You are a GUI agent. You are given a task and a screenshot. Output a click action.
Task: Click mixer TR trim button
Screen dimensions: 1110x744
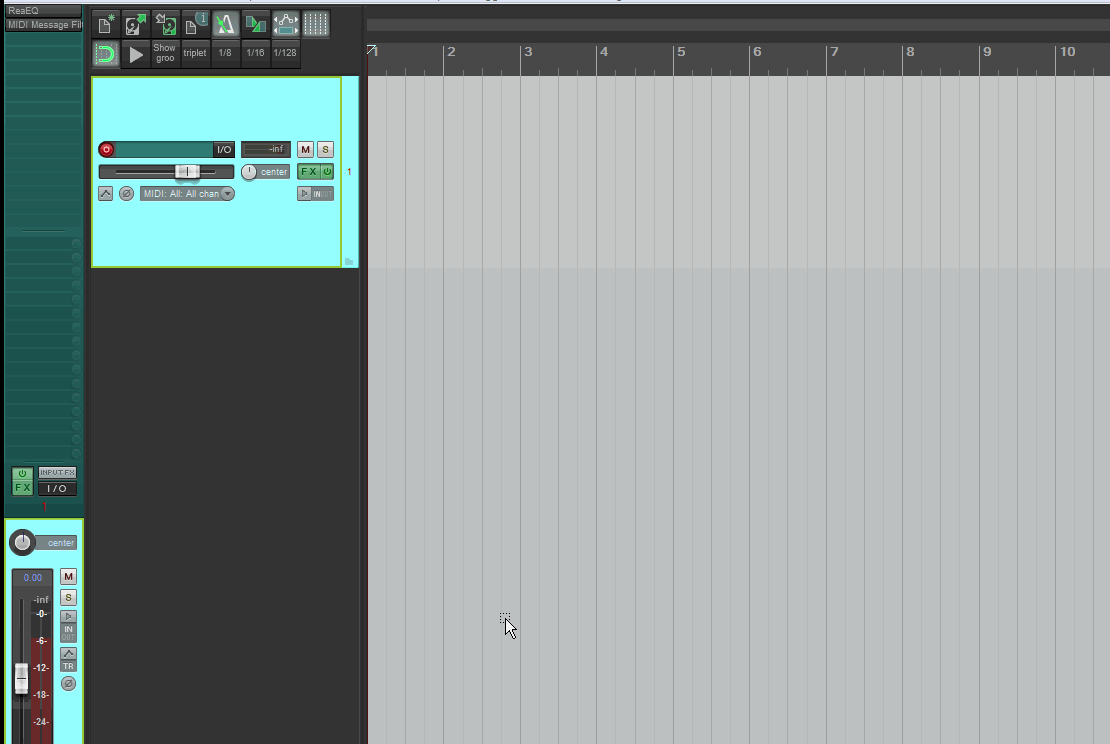click(x=68, y=666)
